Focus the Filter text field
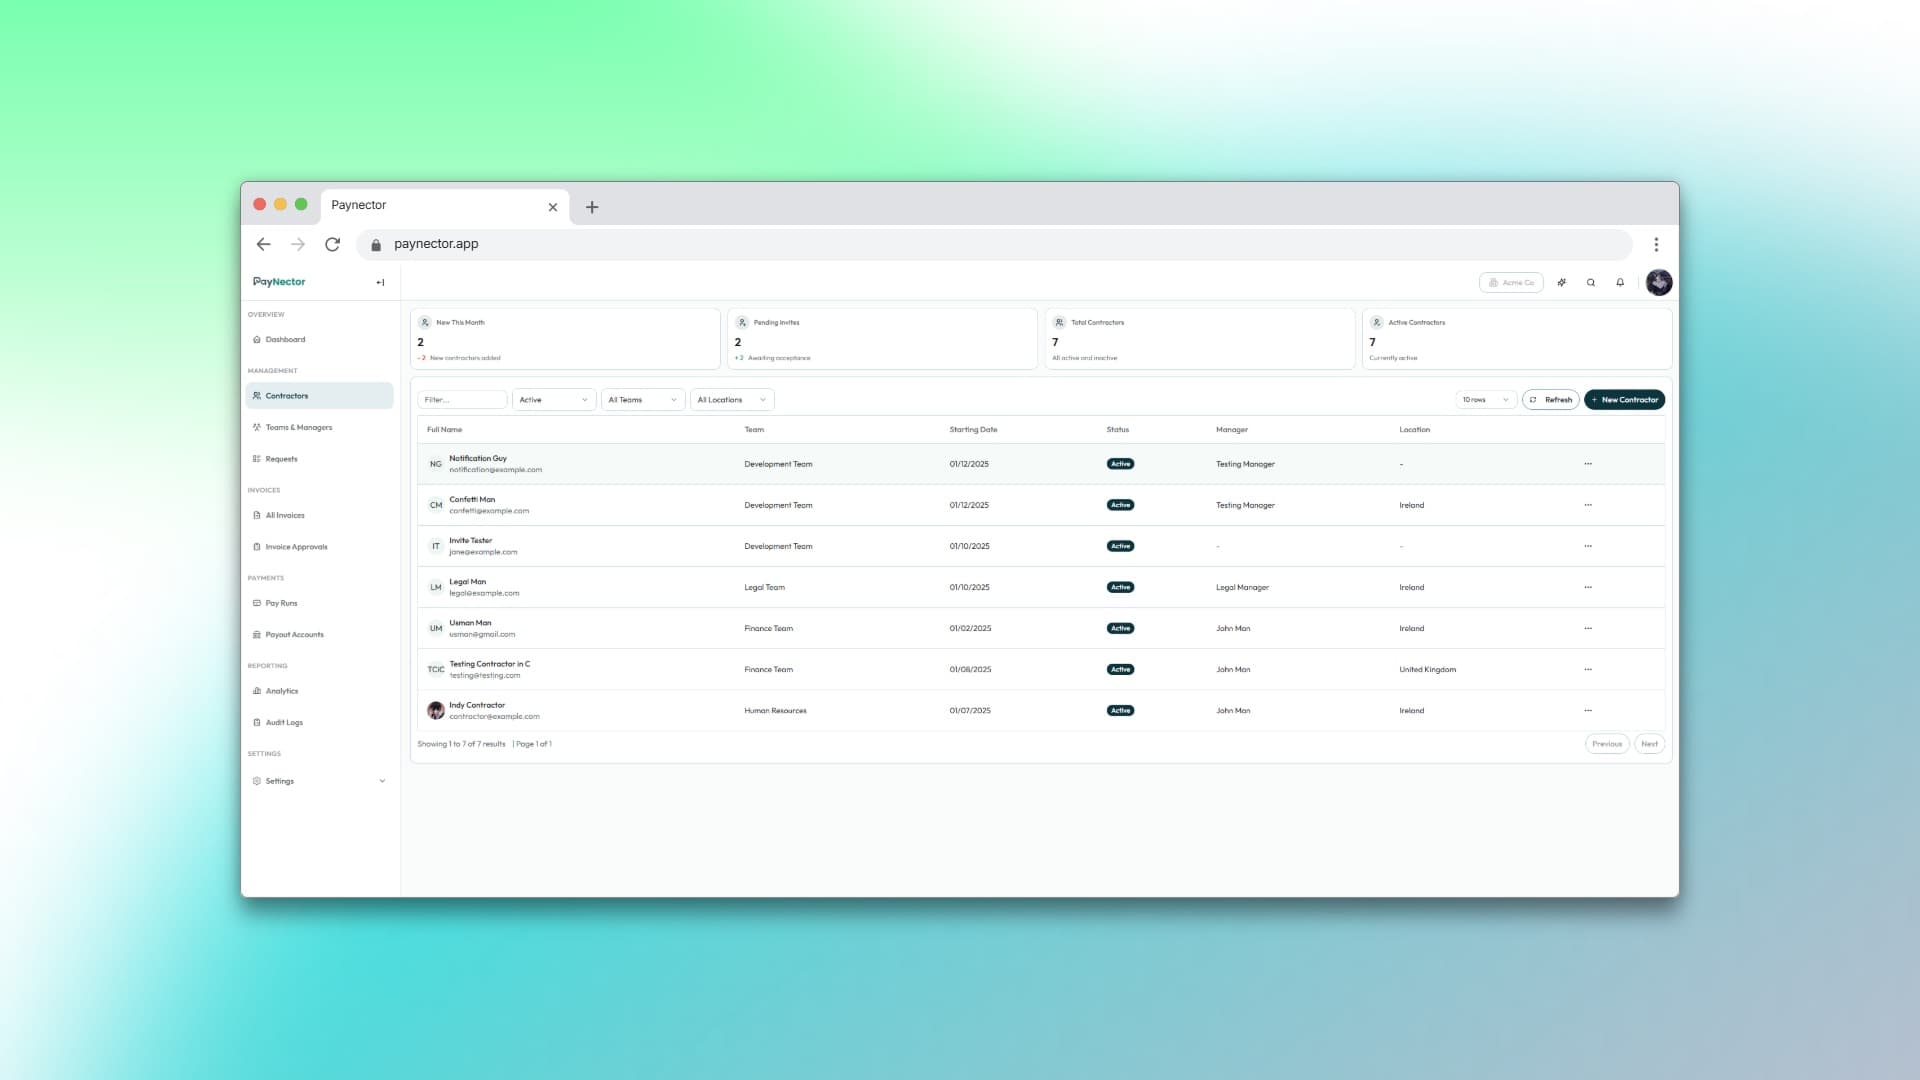Viewport: 1920px width, 1080px height. [462, 400]
